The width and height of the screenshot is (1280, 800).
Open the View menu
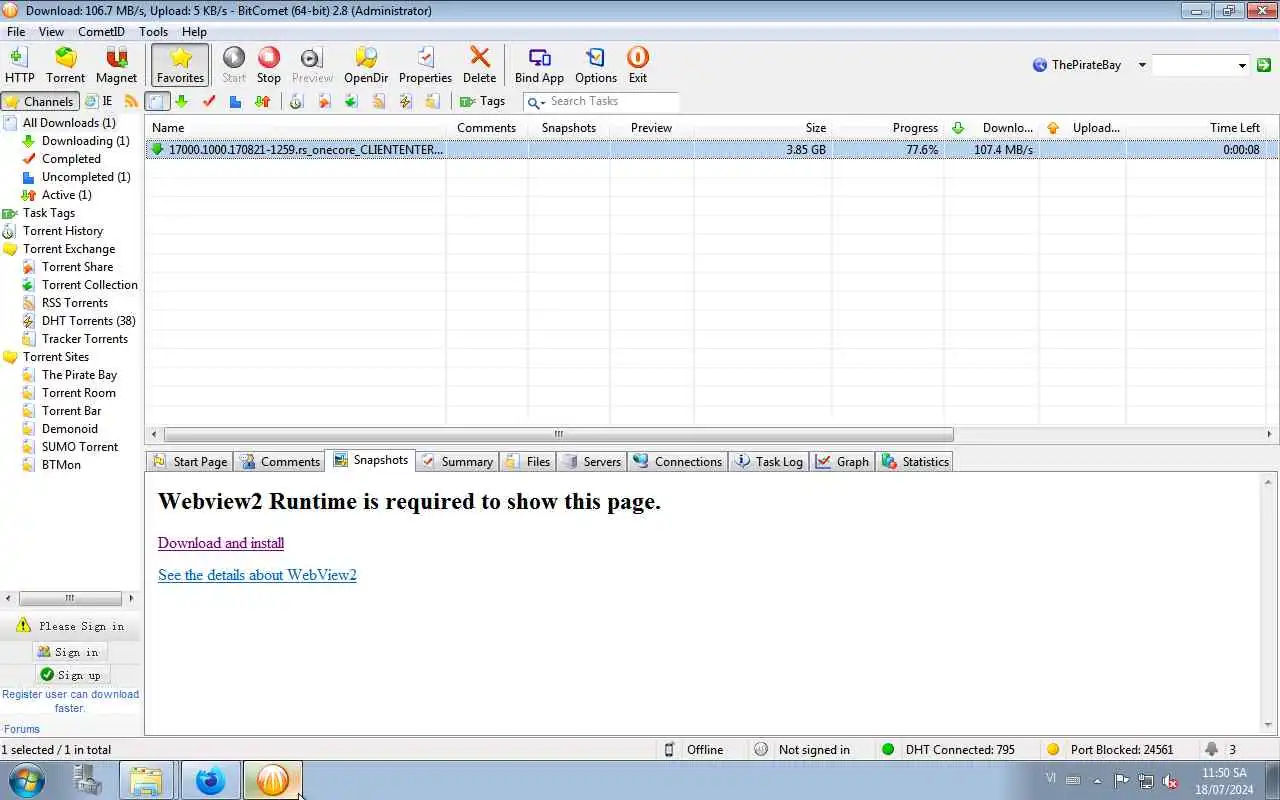pyautogui.click(x=51, y=32)
